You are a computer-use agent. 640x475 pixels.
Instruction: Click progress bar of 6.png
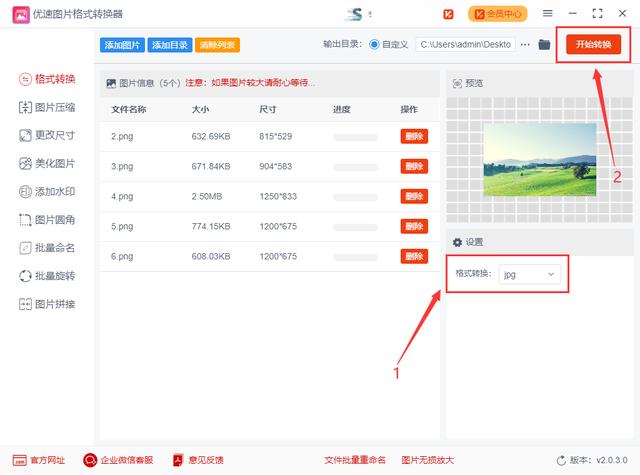point(356,257)
